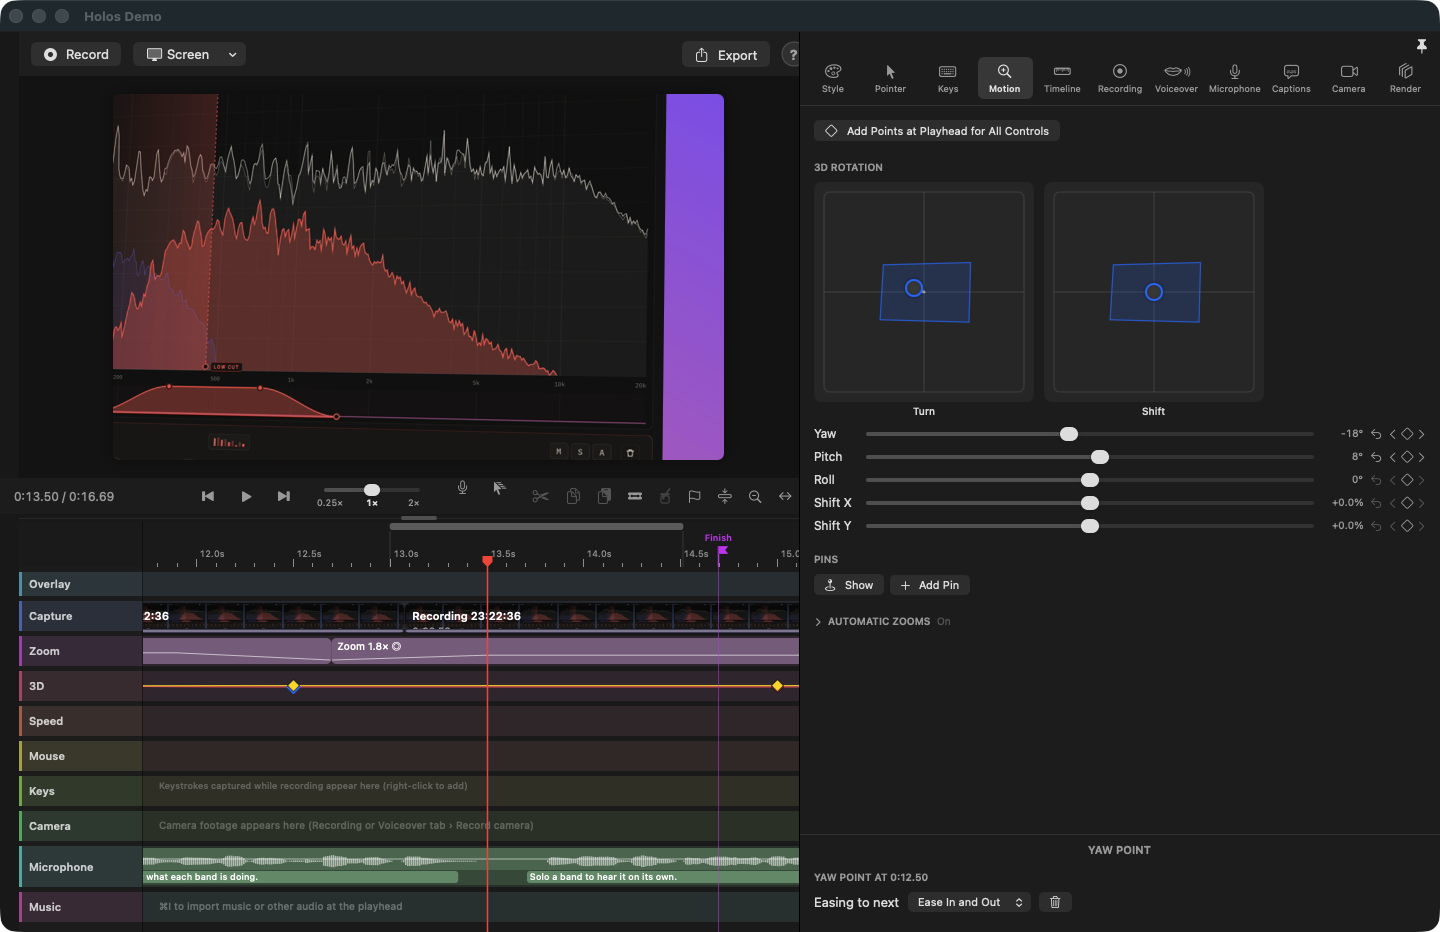Open the Render tab
Image resolution: width=1440 pixels, height=932 pixels.
coord(1405,78)
